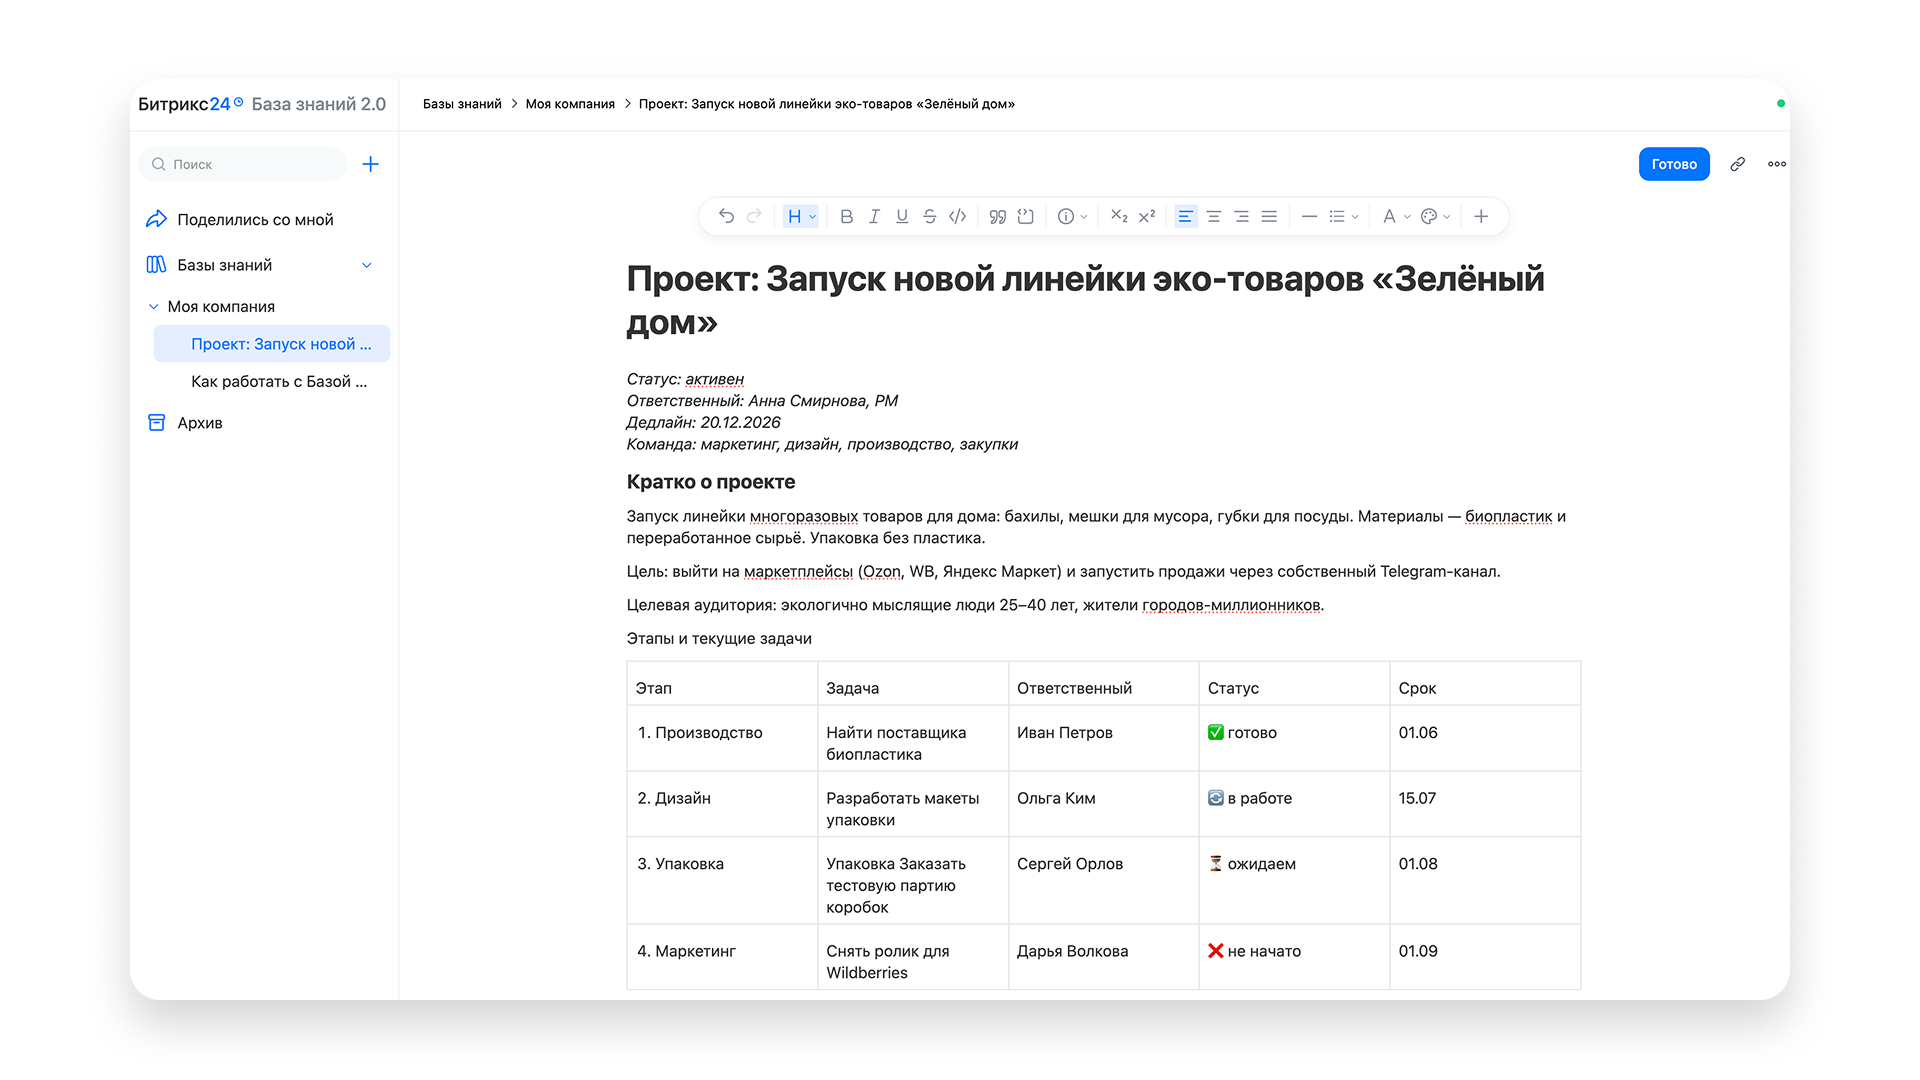This screenshot has width=1920, height=1080.
Task: Click the page title heading
Action: [x=1085, y=300]
